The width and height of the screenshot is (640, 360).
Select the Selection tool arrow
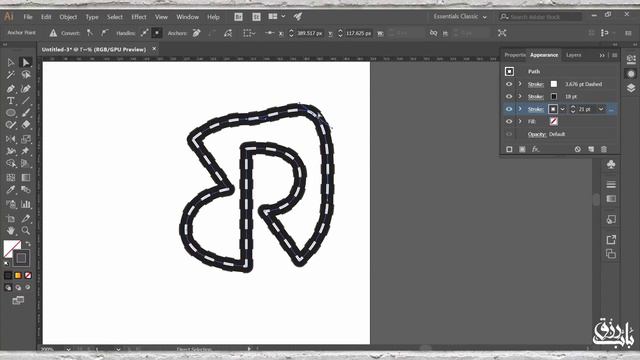click(11, 62)
